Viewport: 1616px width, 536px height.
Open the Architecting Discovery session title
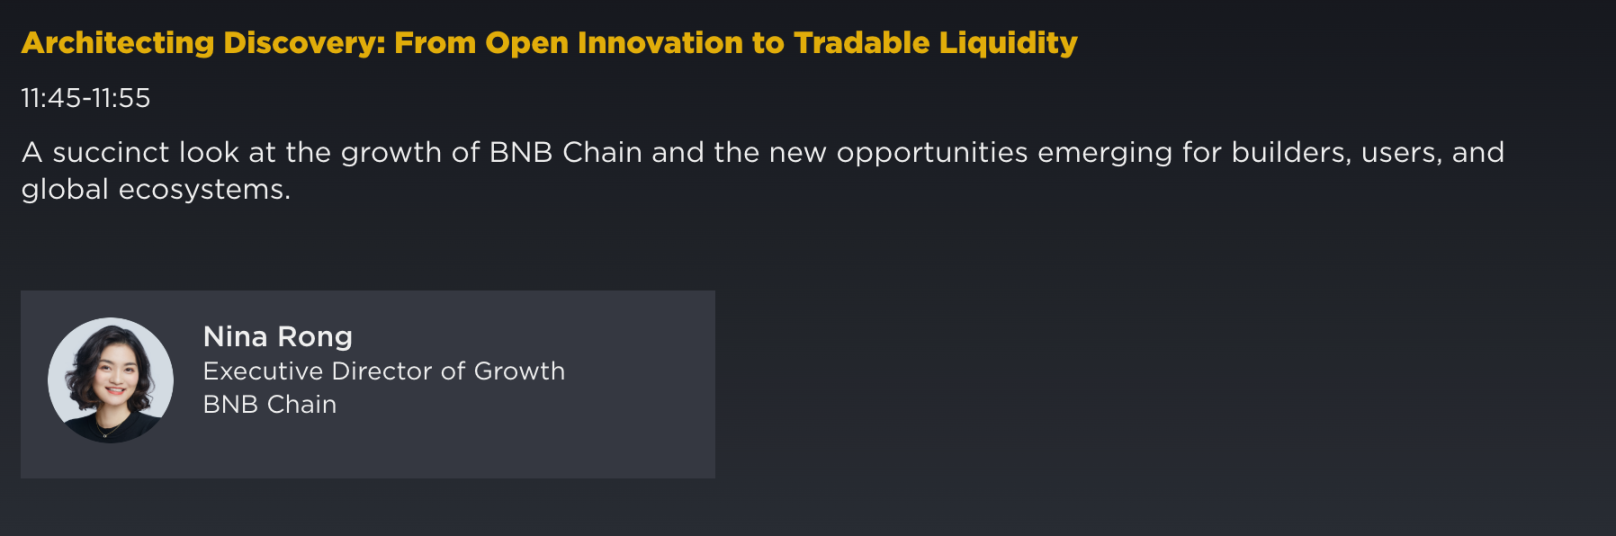click(x=549, y=43)
